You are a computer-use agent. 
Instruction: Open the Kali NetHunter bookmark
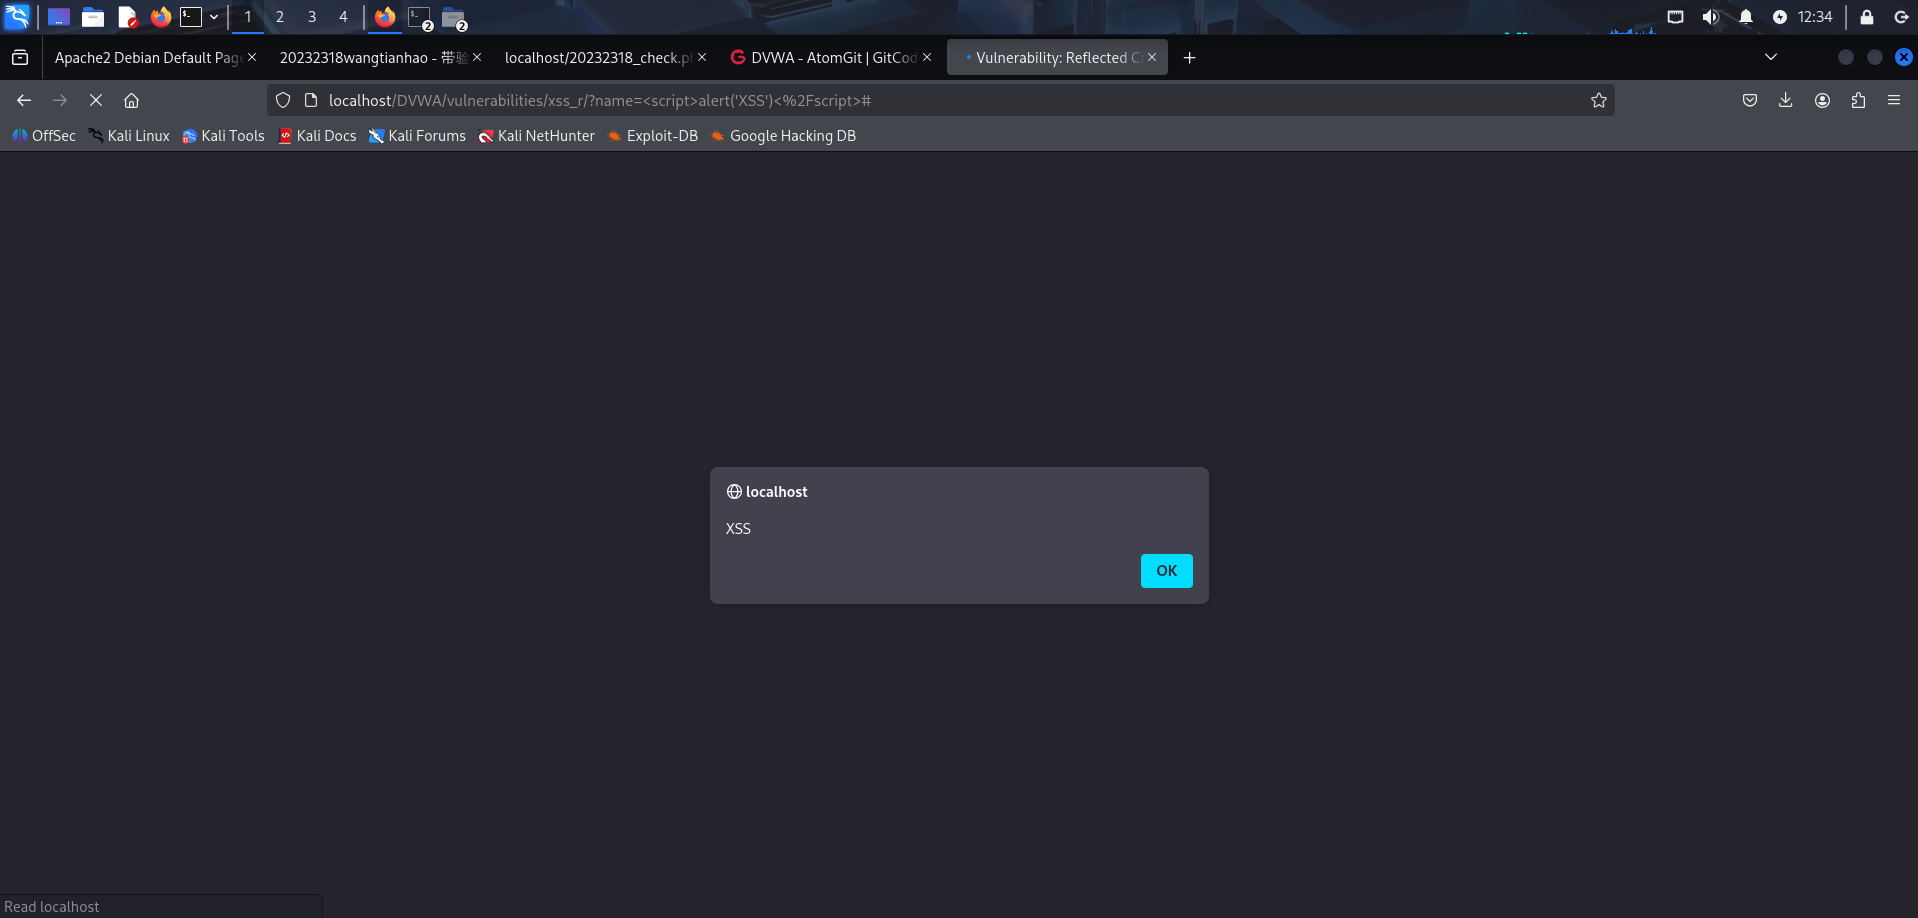[536, 136]
